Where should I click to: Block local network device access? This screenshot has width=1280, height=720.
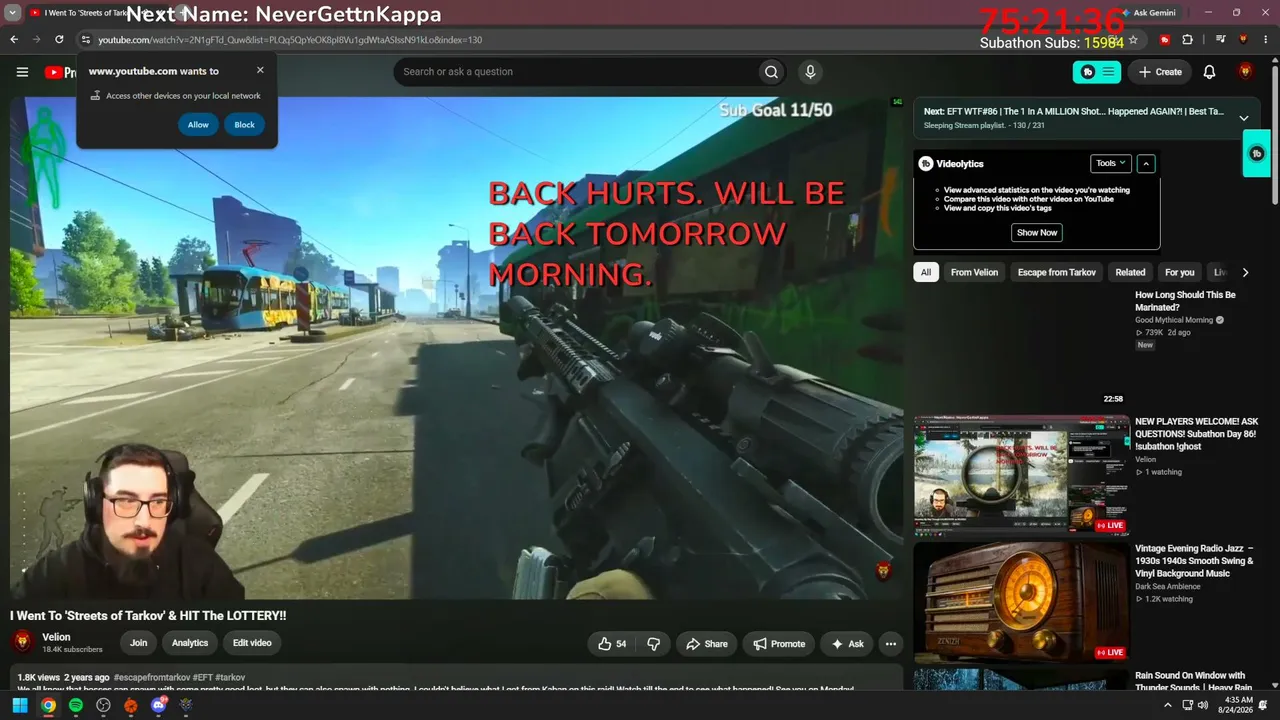[244, 125]
